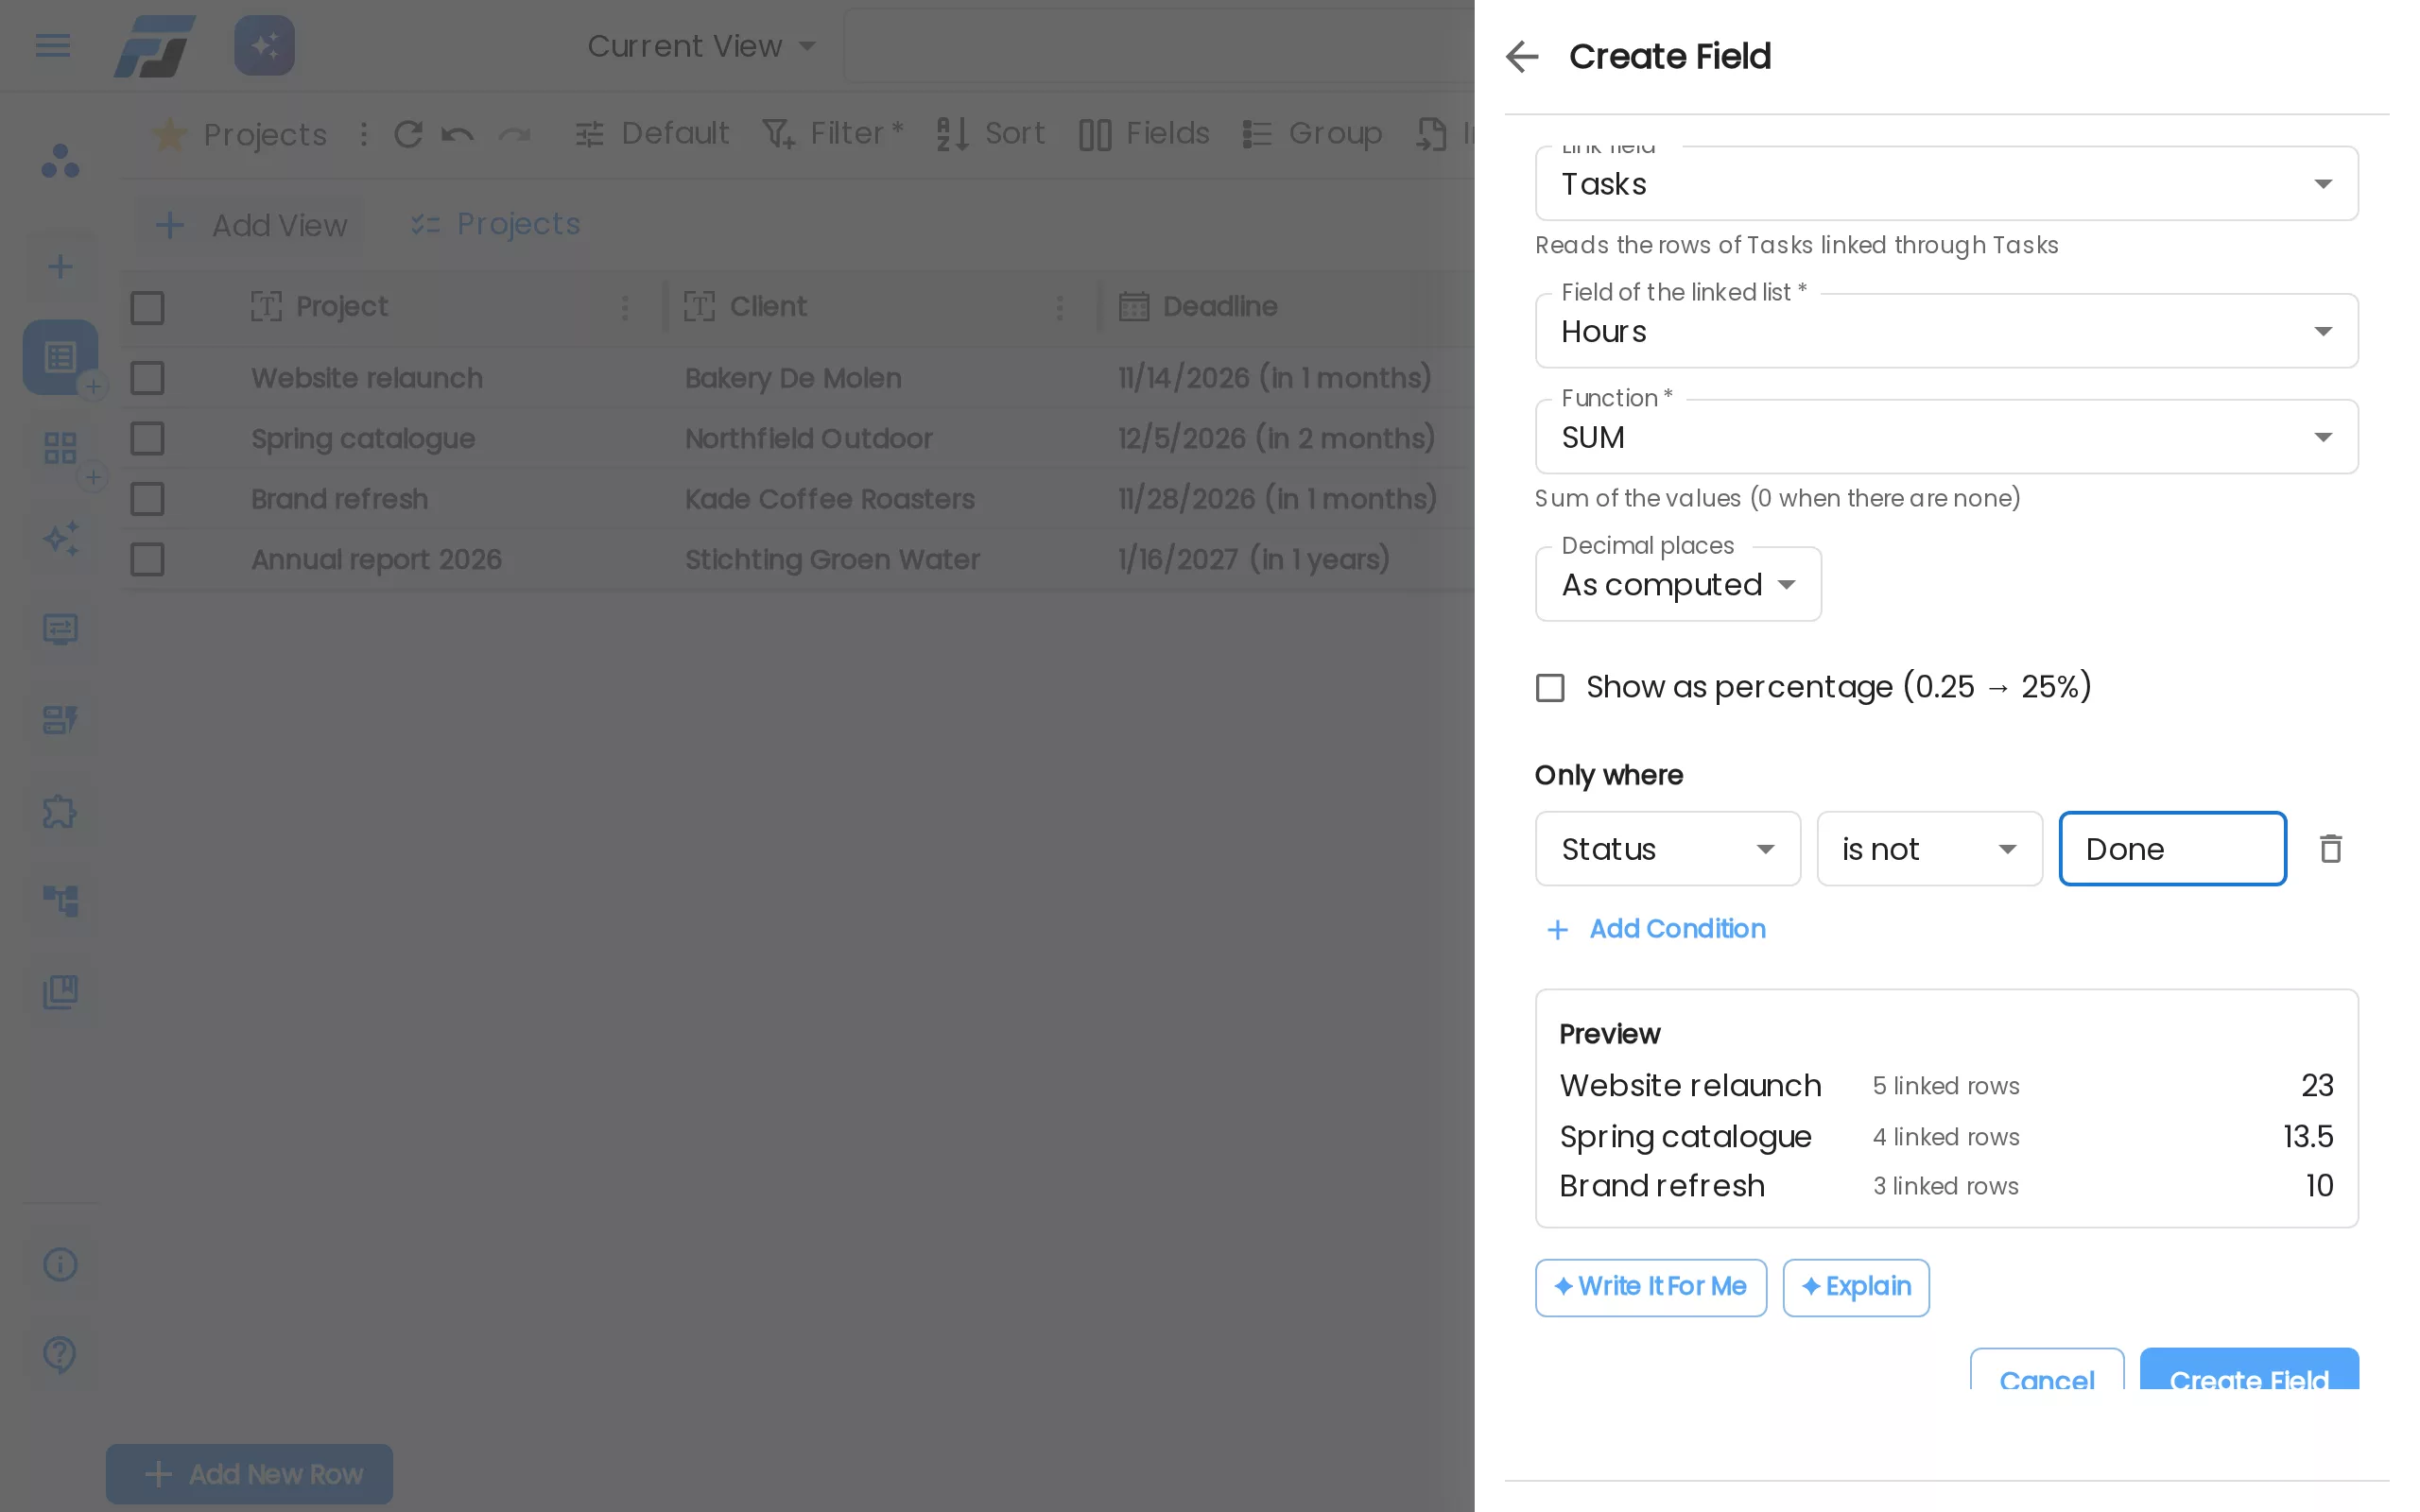Open the screen form icon in sidebar

pos(60,629)
